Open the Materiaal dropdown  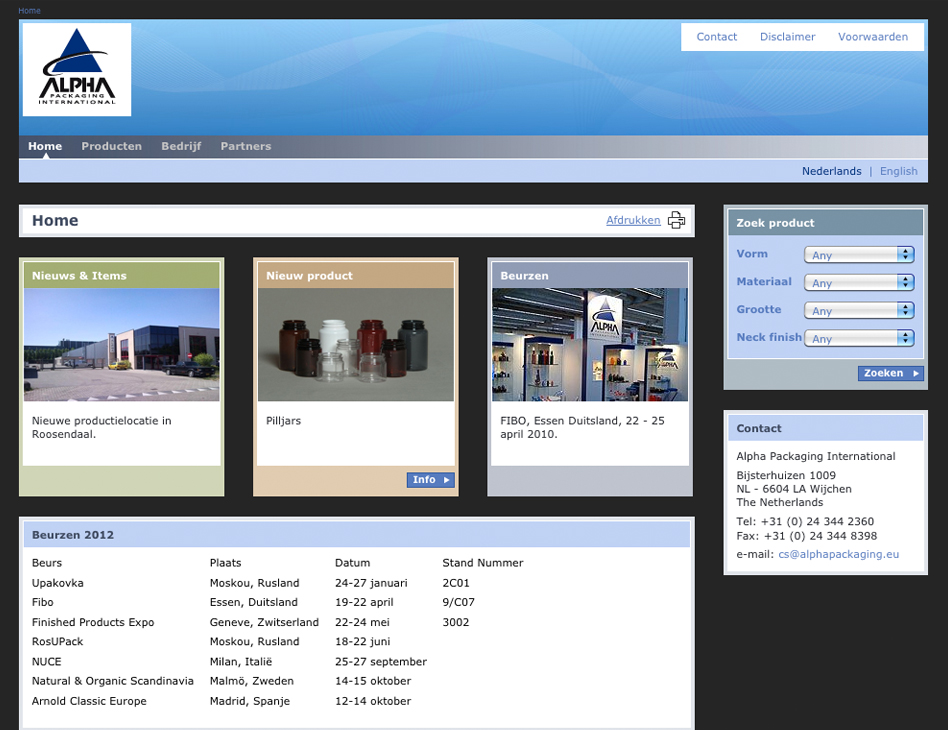(x=859, y=282)
